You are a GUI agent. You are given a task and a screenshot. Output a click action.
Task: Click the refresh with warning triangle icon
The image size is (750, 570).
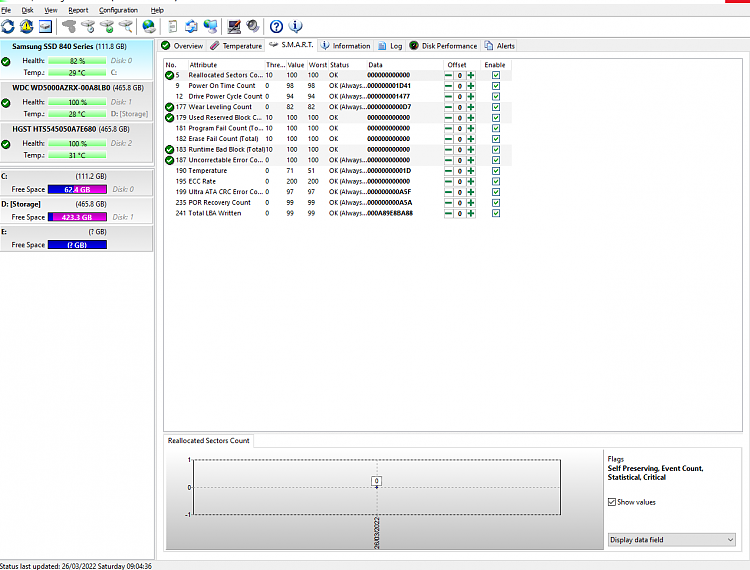point(26,26)
